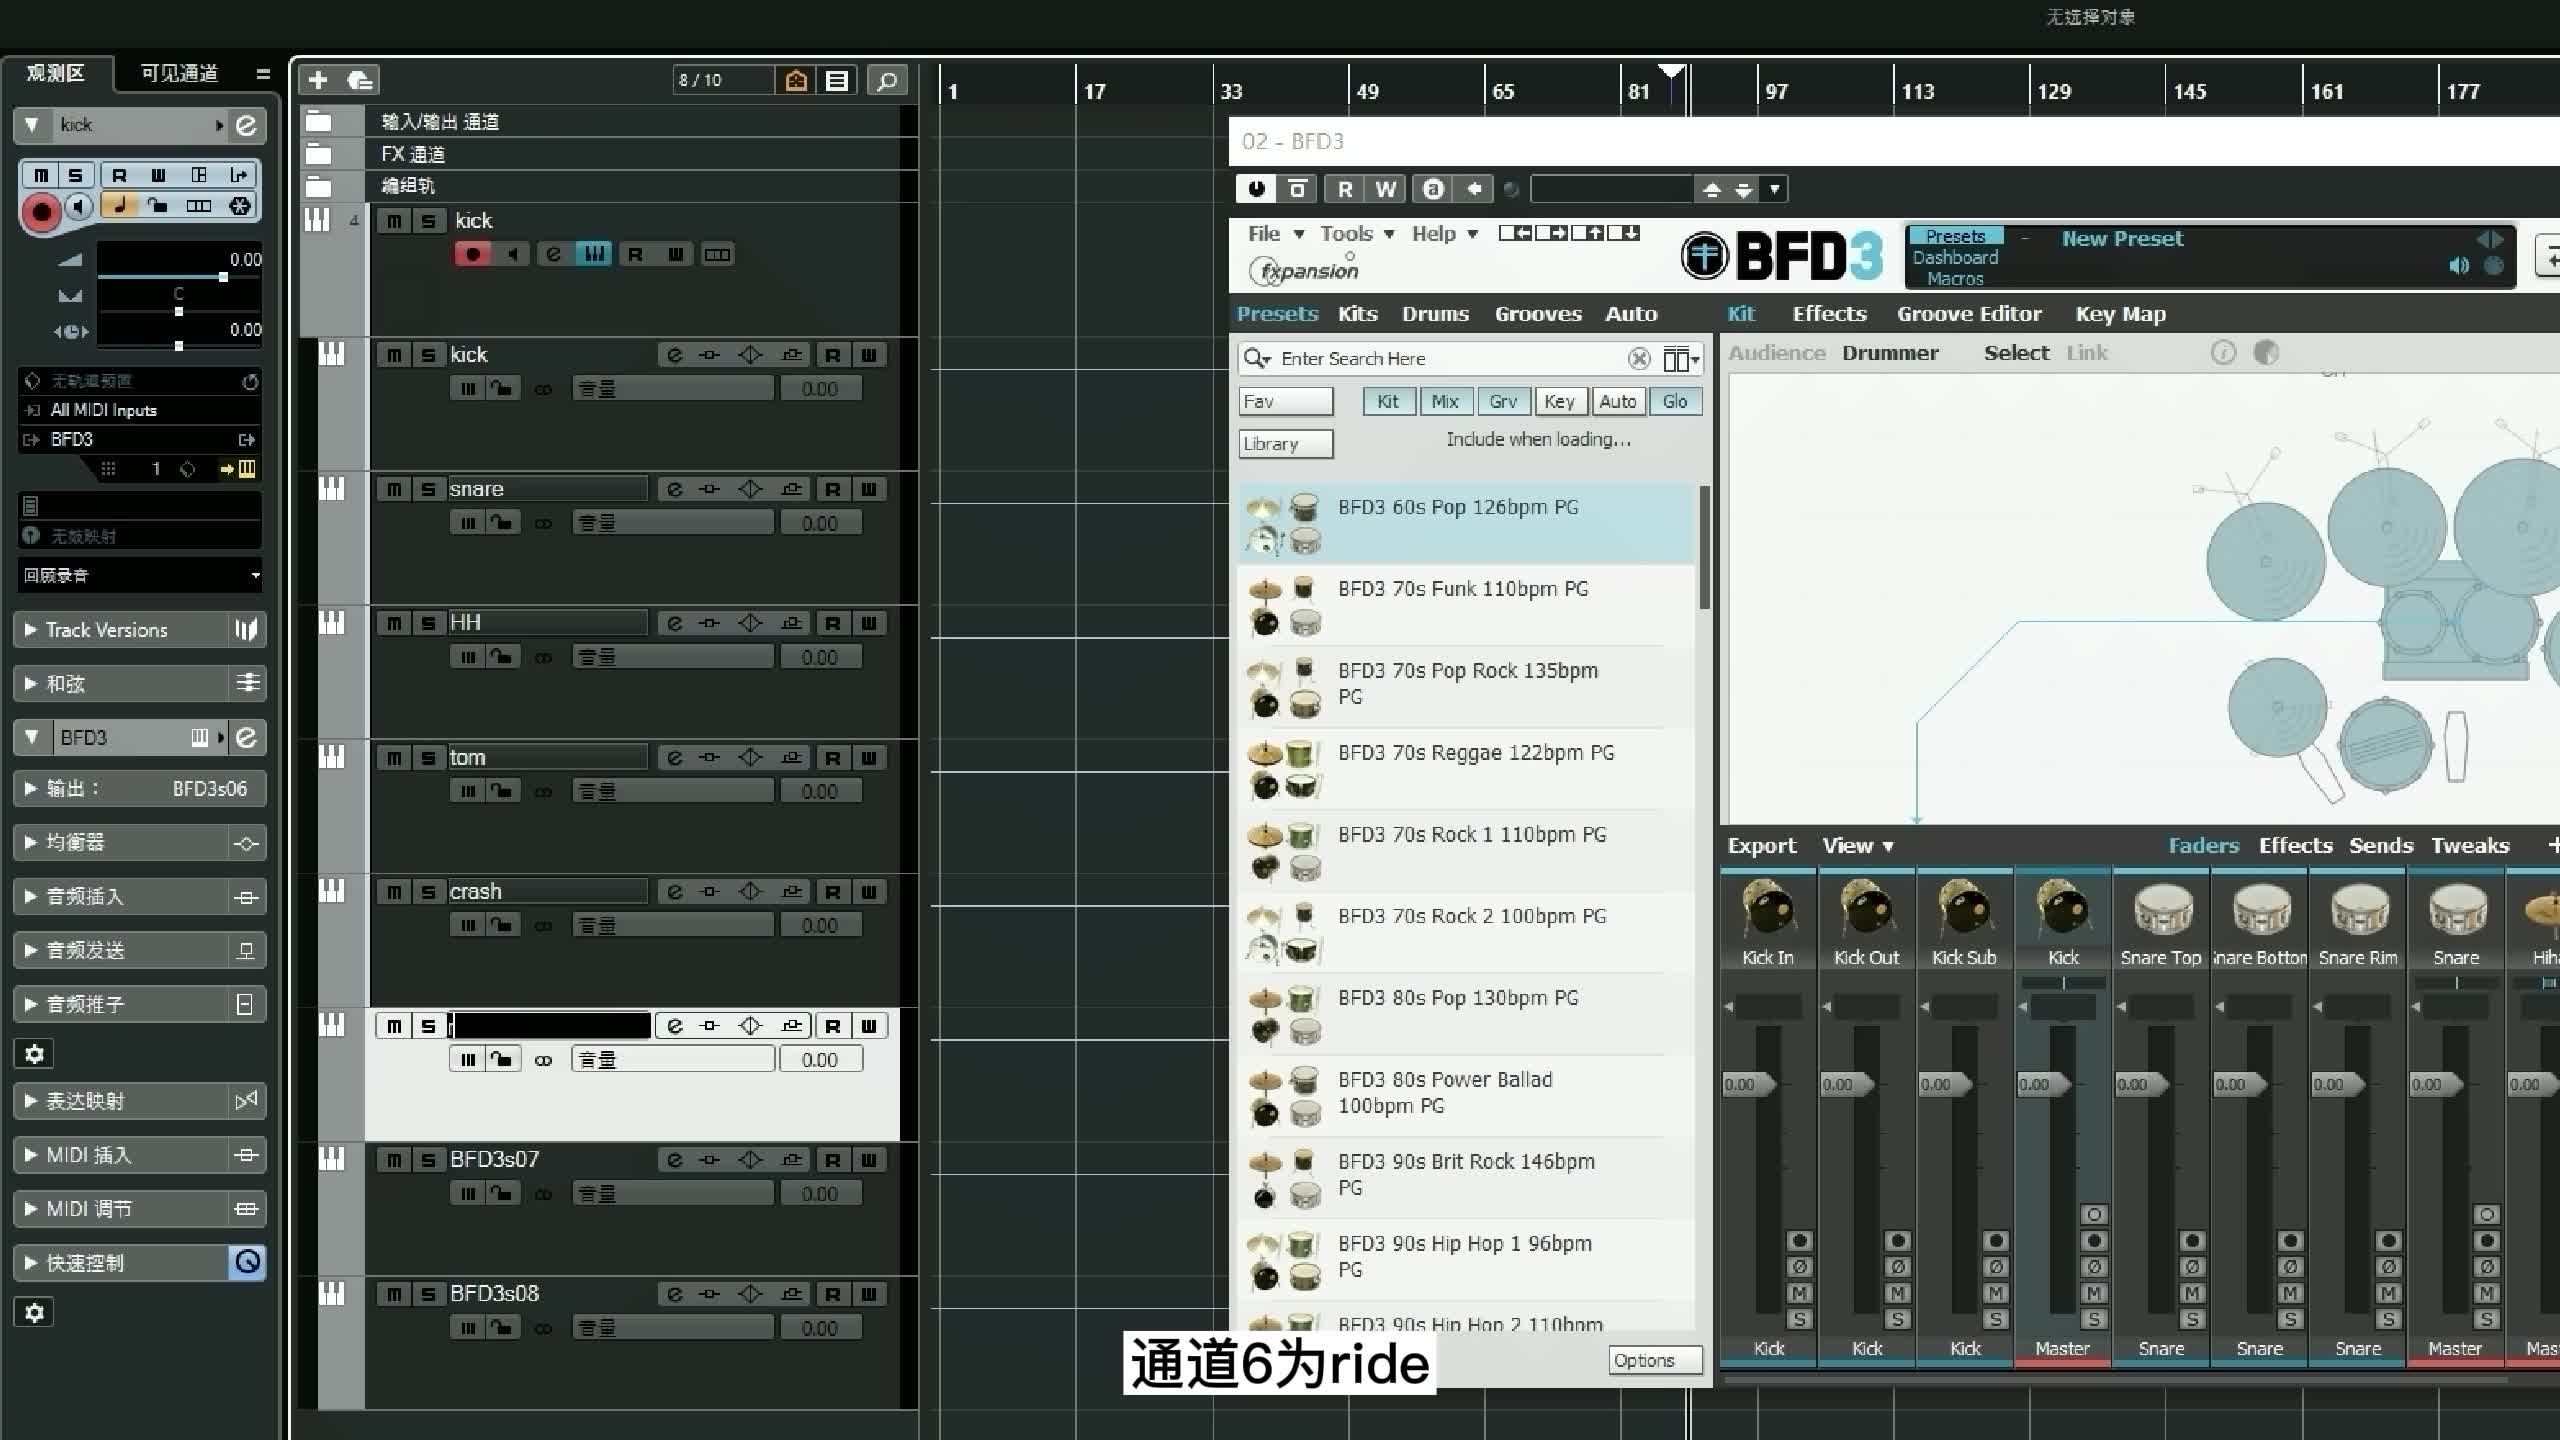Open the track visibility agent icon
Screen dimensions: 2560x1440
796,80
